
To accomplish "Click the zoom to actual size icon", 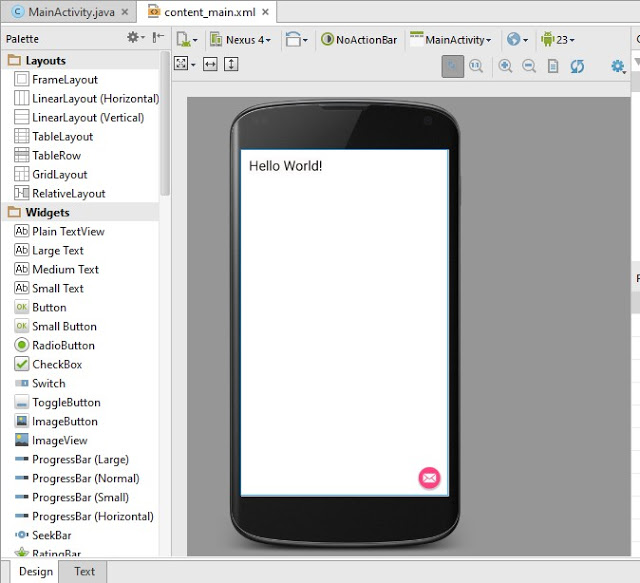I will 476,66.
